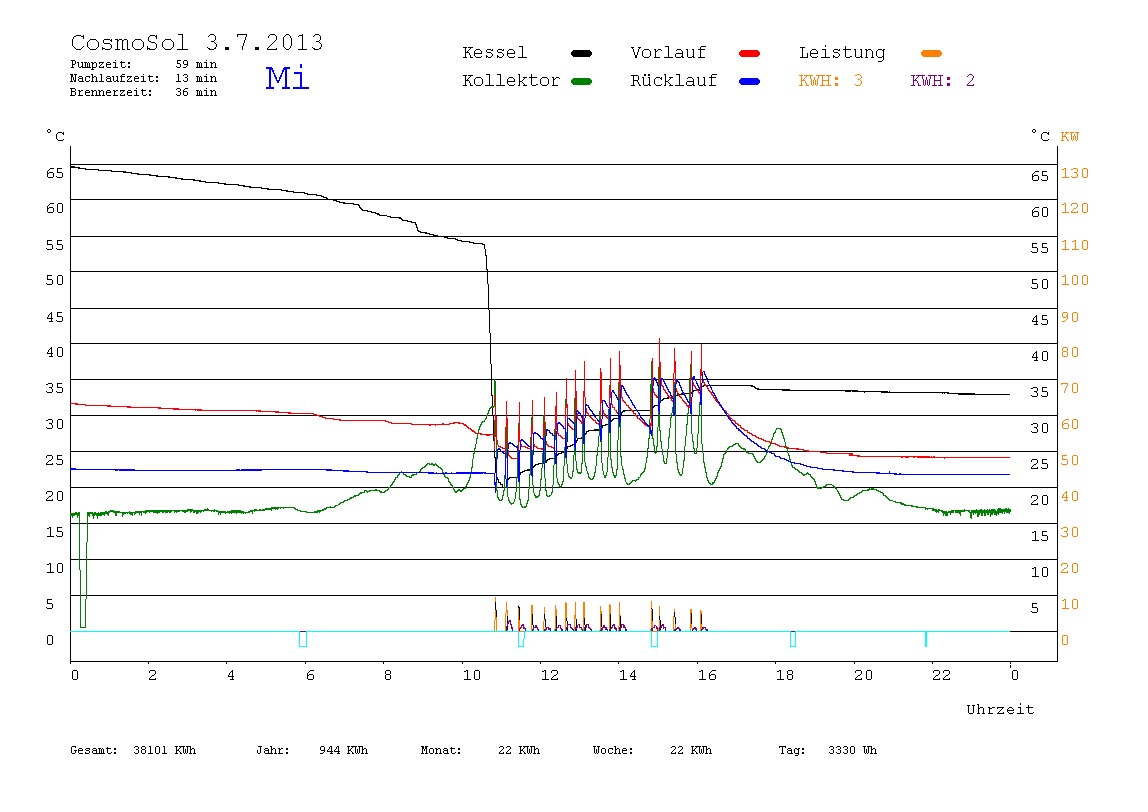1148x812 pixels.
Task: Click the red Vorlauf legend swatch
Action: 750,53
